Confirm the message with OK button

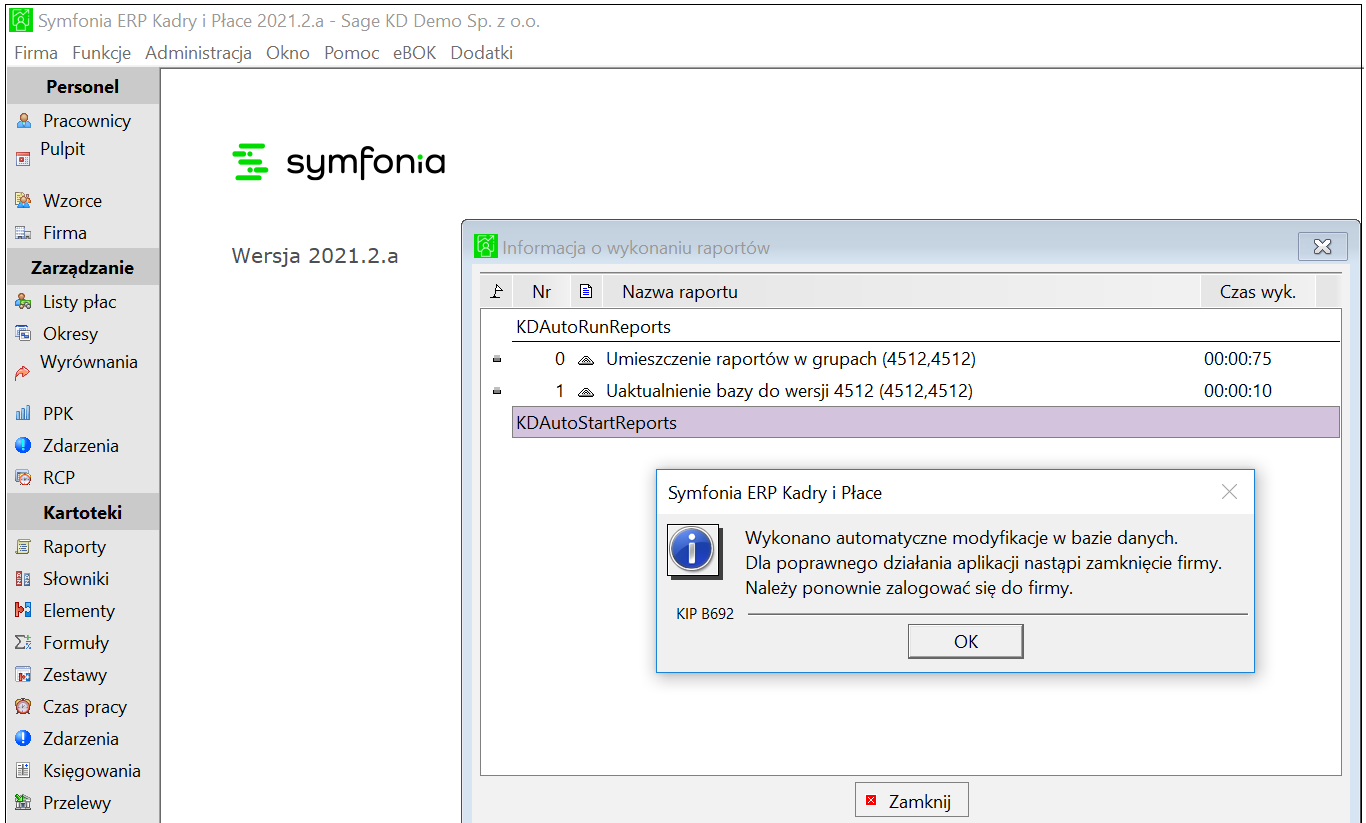pyautogui.click(x=965, y=642)
